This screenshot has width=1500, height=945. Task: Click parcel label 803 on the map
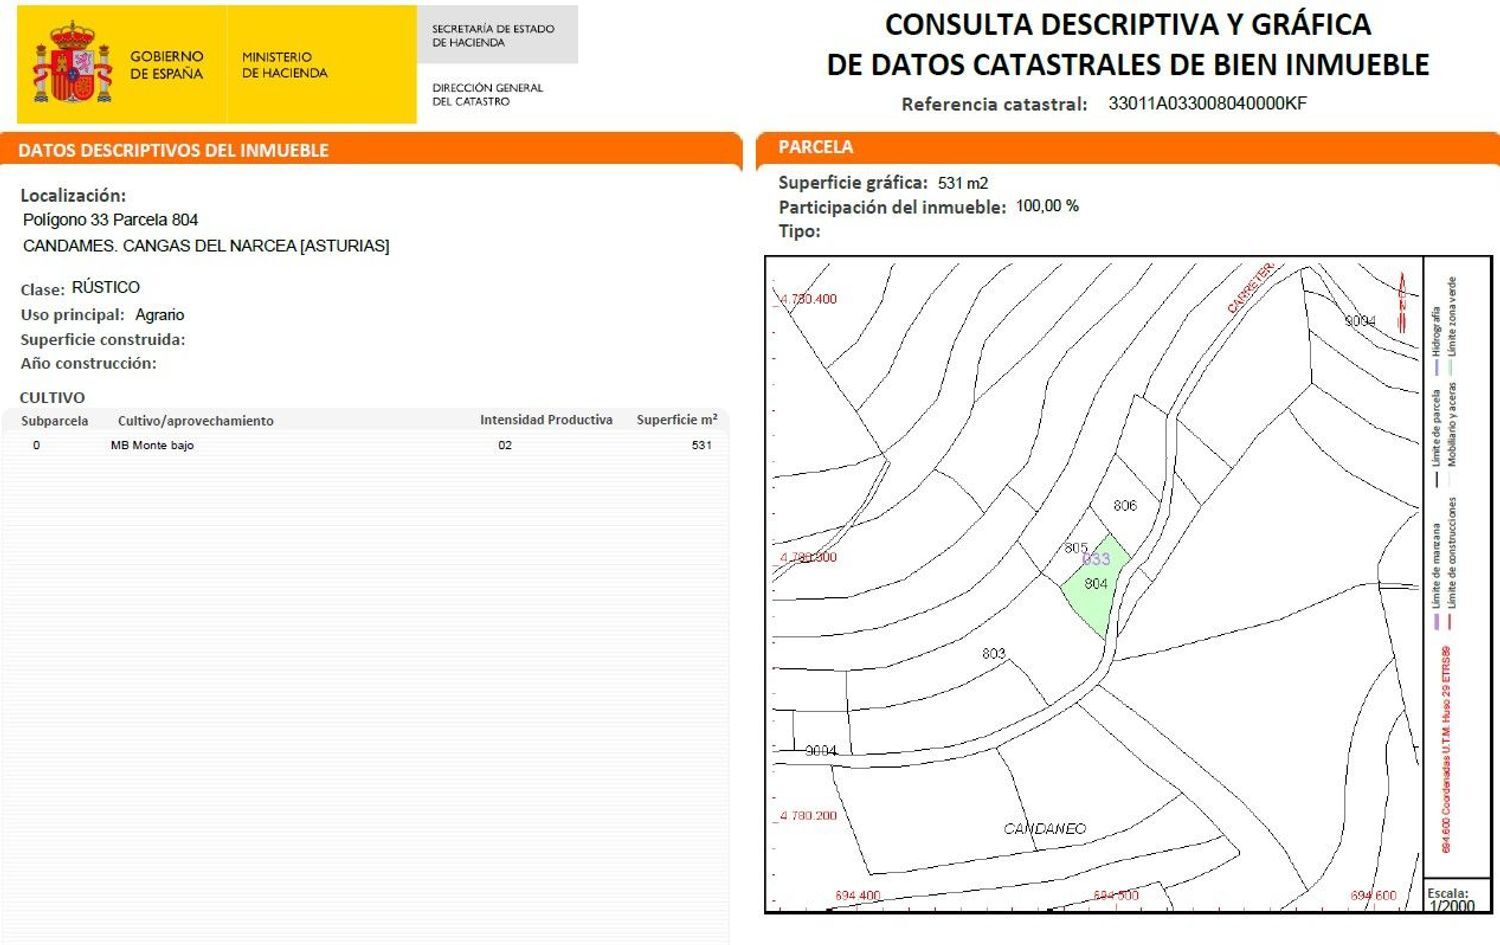click(993, 654)
